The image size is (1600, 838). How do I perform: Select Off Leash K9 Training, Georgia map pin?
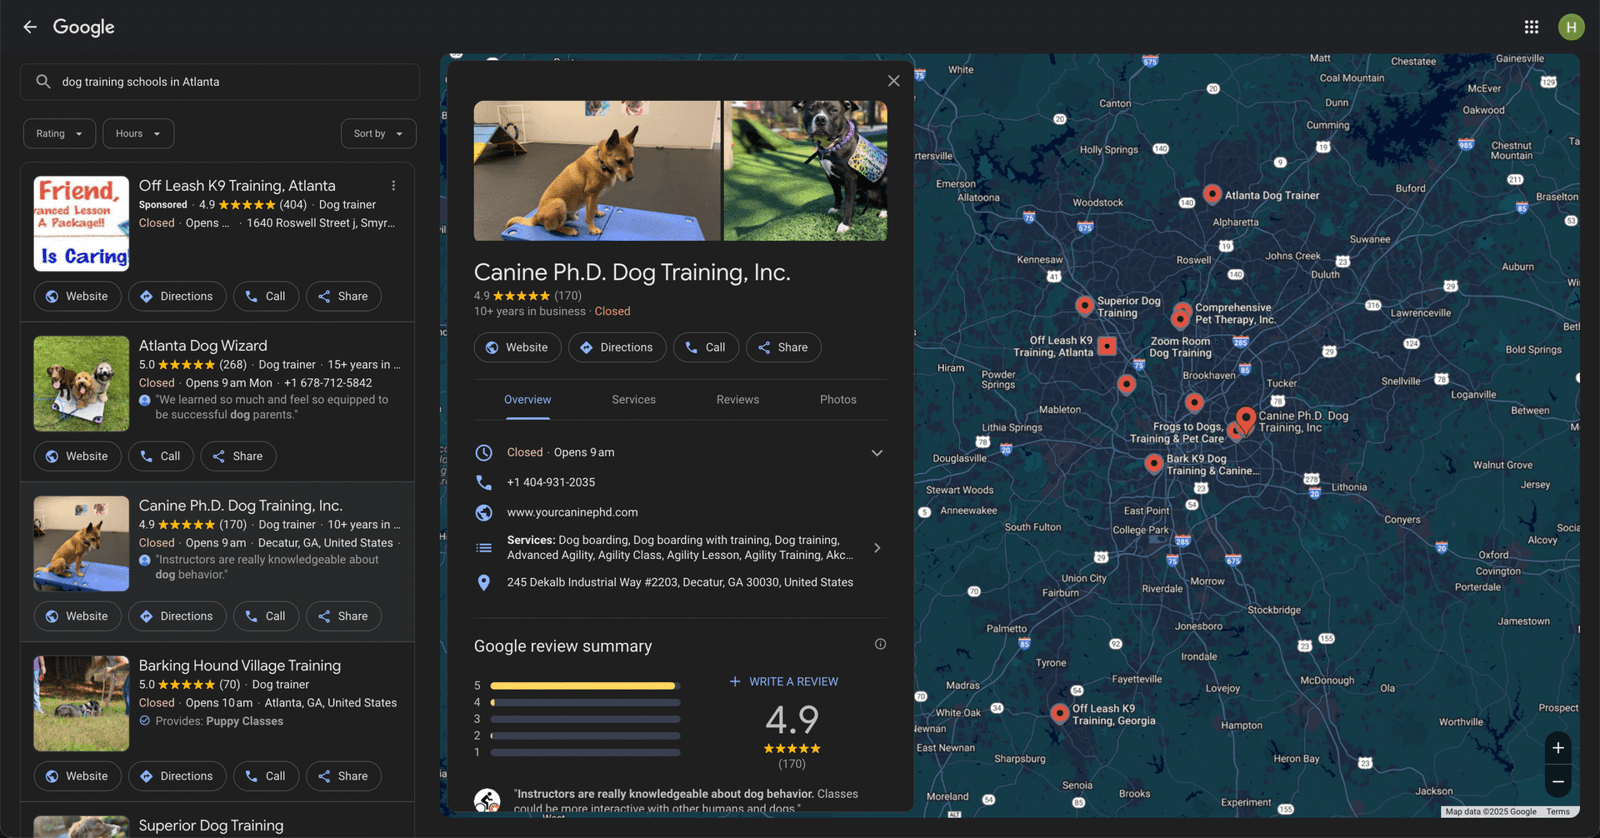[1060, 713]
